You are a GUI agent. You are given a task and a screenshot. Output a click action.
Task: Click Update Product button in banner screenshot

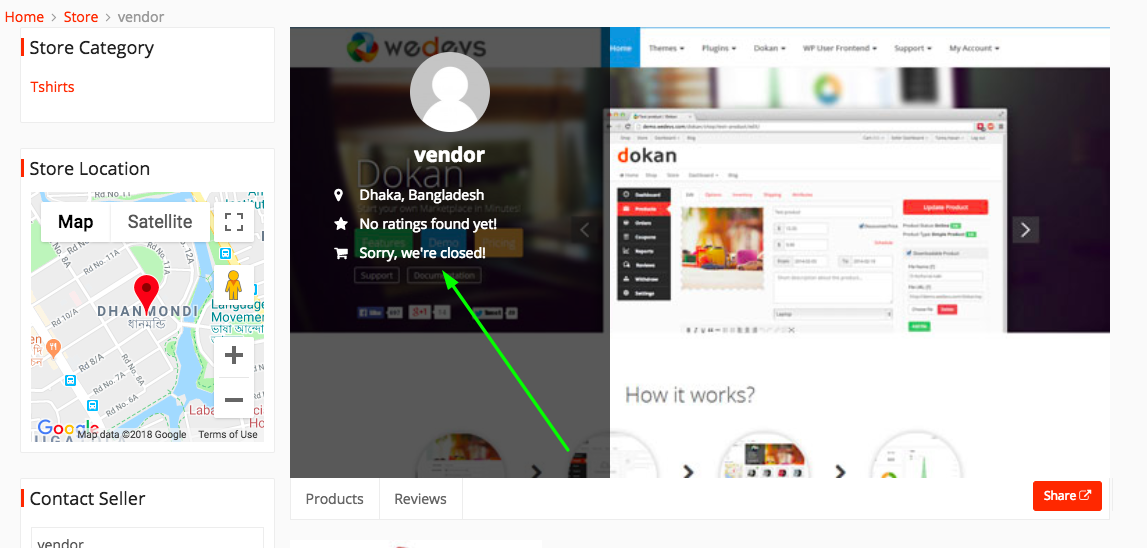coord(945,207)
